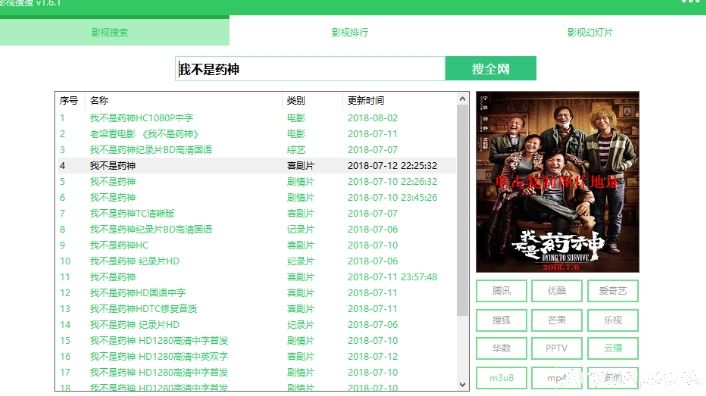This screenshot has width=706, height=396.
Task: Click the search field containing 我不是药神
Action: pos(310,69)
